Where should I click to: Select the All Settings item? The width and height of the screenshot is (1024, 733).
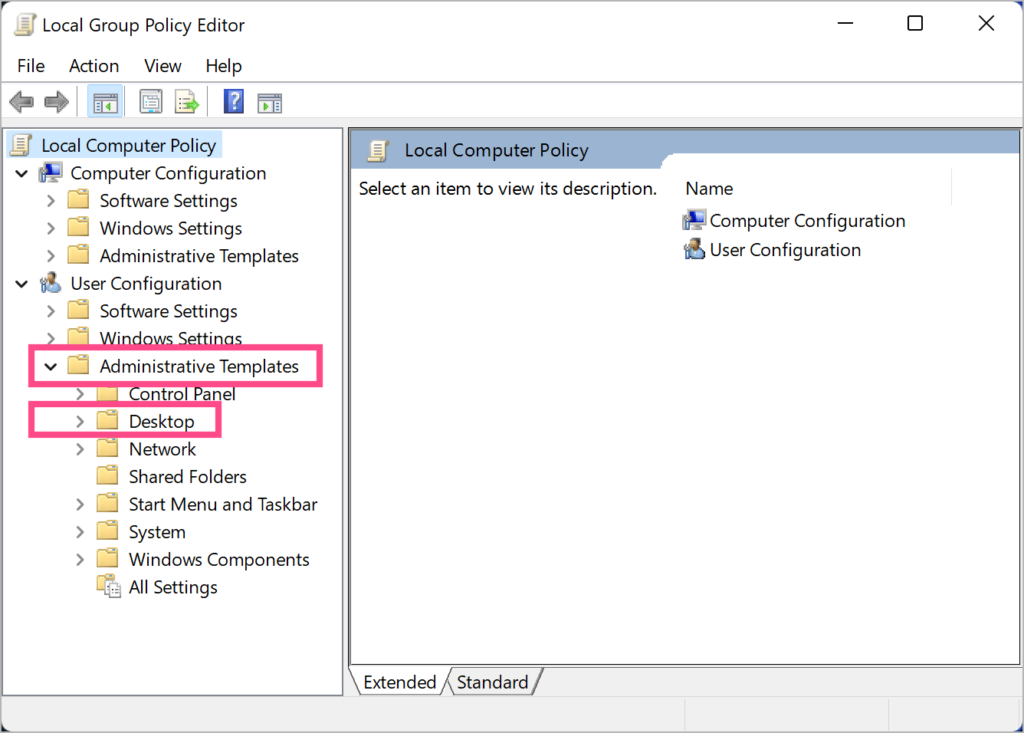[172, 587]
